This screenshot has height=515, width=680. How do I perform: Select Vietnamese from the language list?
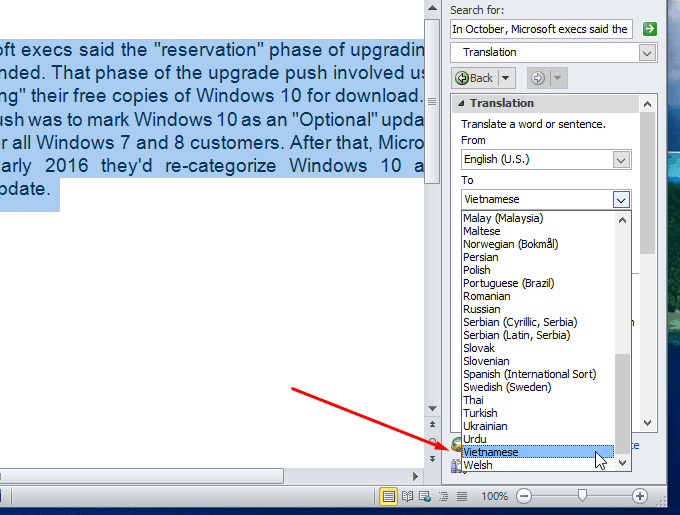click(537, 452)
